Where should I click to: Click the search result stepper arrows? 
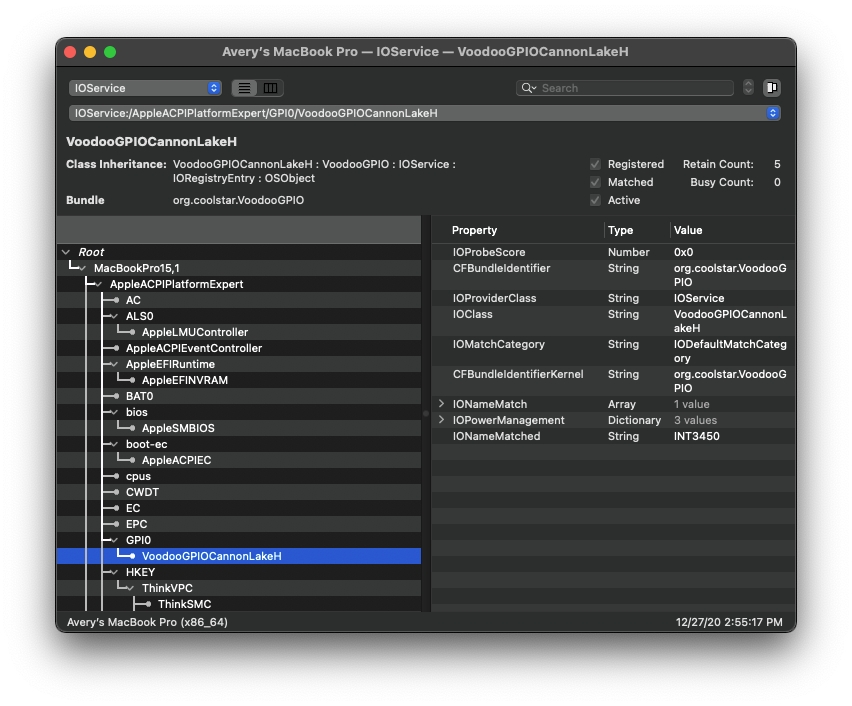click(748, 88)
